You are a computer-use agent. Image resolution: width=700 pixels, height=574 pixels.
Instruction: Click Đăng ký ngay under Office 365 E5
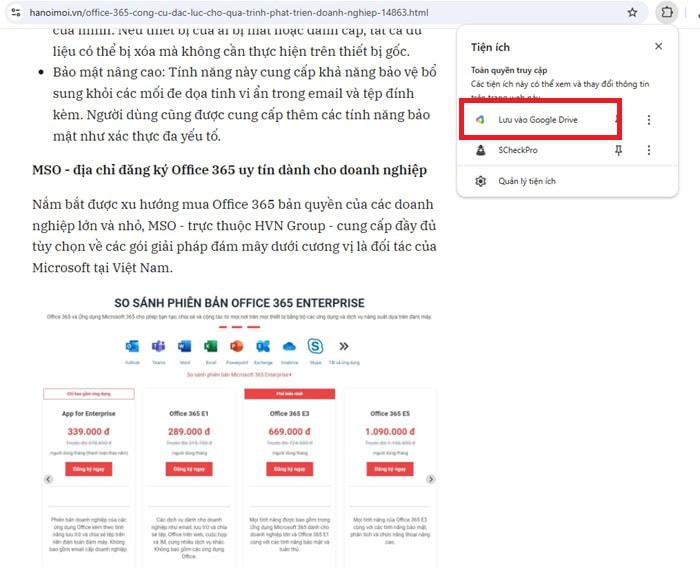(390, 469)
